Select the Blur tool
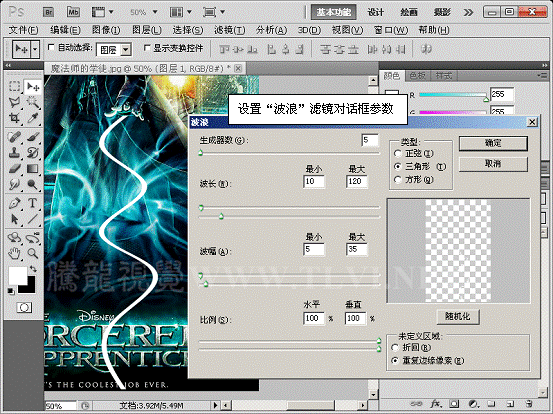The width and height of the screenshot is (553, 414). (14, 184)
